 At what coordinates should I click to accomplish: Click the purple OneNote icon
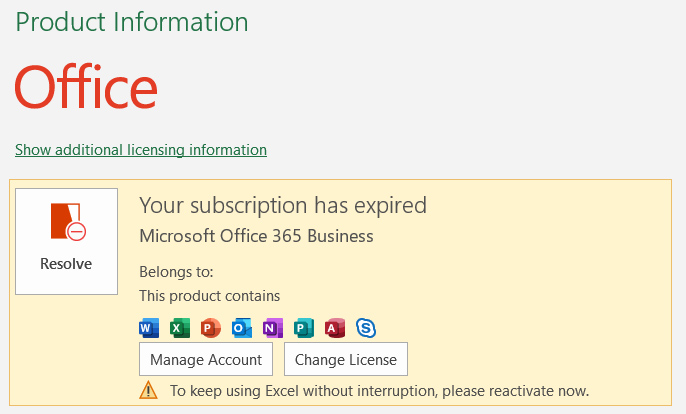(x=272, y=328)
